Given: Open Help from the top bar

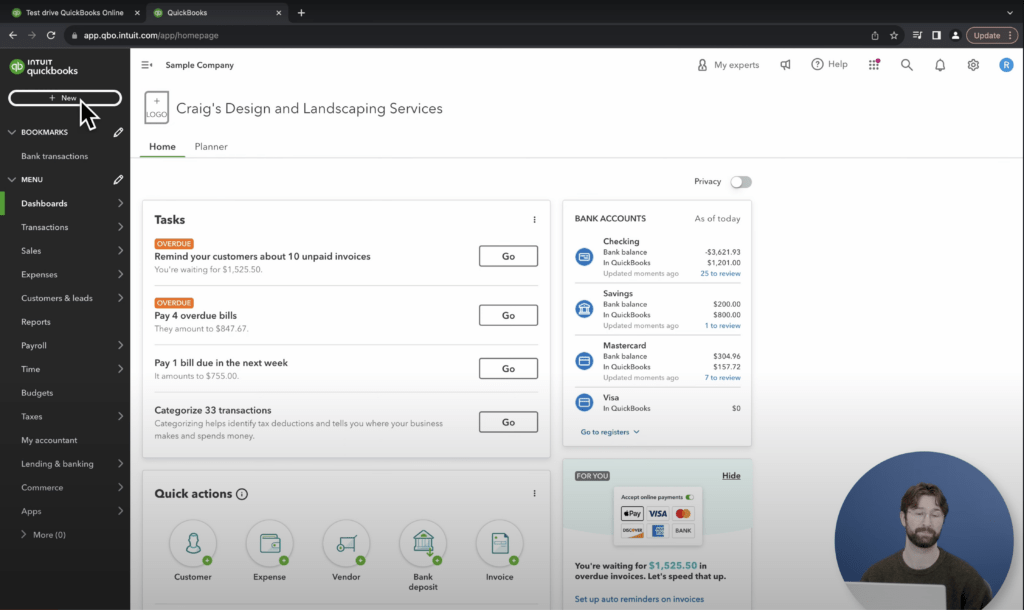Looking at the screenshot, I should [x=829, y=64].
